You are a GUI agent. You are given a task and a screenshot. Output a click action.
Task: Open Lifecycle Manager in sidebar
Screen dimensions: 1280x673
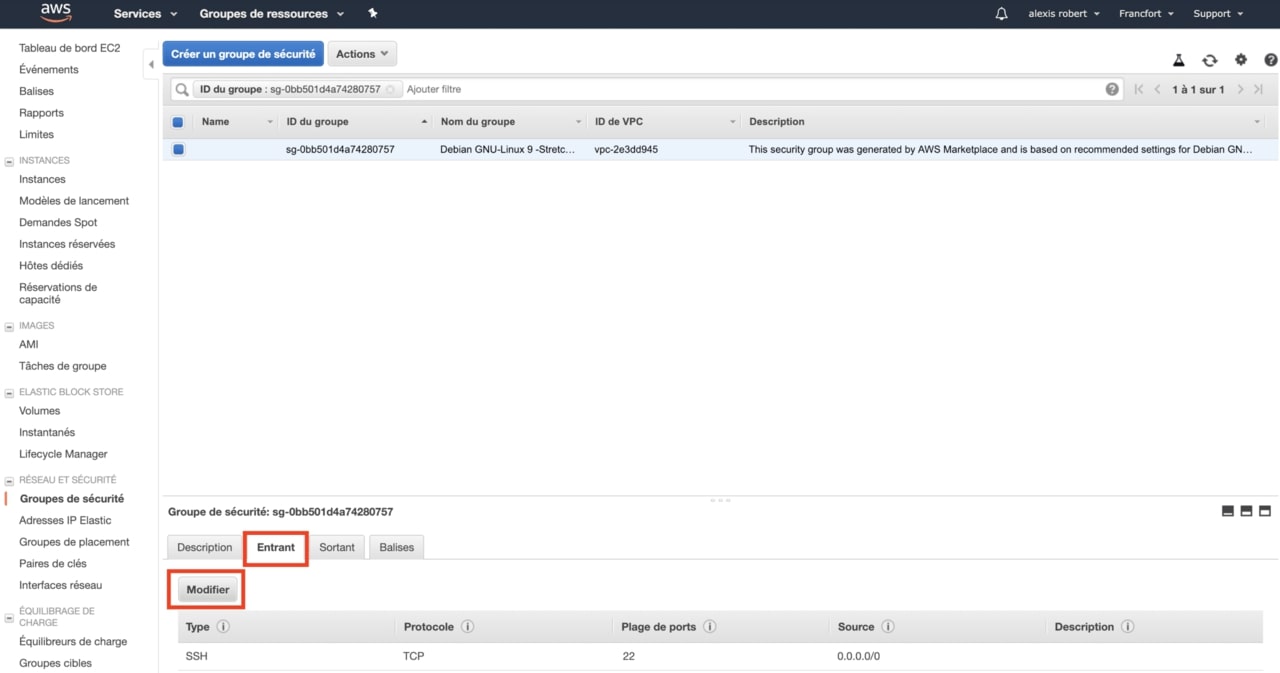point(63,454)
